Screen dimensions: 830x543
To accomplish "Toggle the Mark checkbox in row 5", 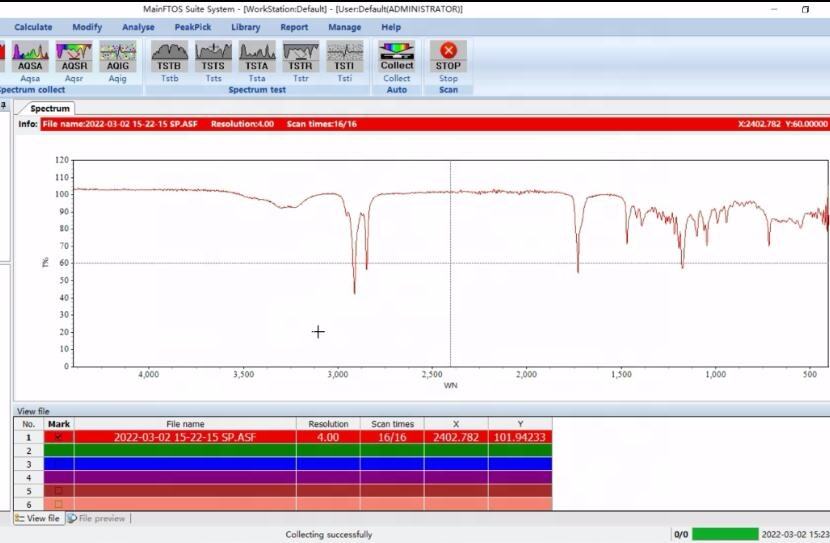I will point(59,491).
